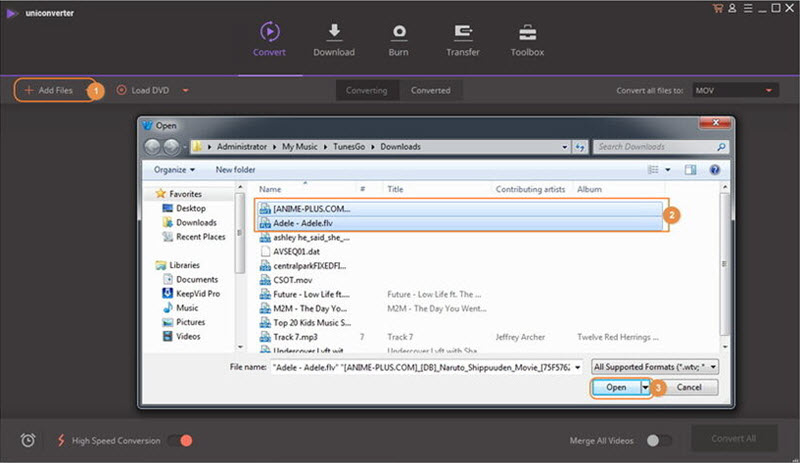Open the Organize menu
This screenshot has height=463, width=800.
pos(174,169)
